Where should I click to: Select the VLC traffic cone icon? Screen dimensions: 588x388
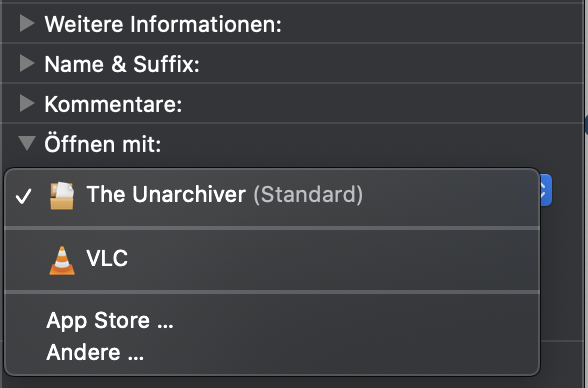tap(62, 260)
